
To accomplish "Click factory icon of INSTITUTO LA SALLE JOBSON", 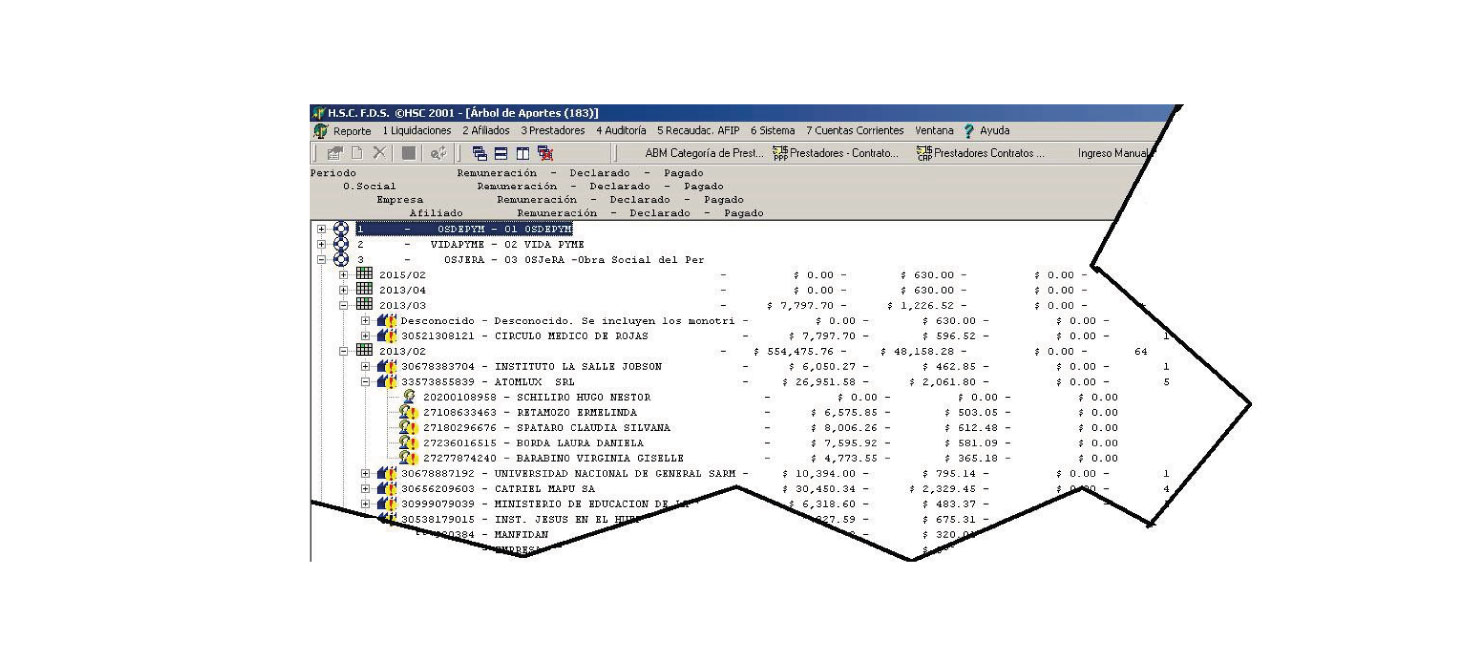I will coord(387,366).
